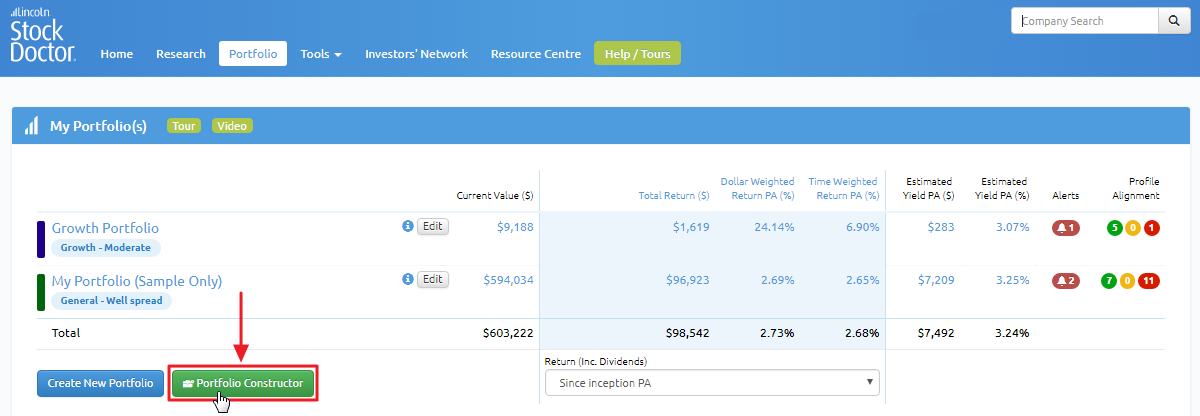Click the Alerts column header

(1066, 195)
